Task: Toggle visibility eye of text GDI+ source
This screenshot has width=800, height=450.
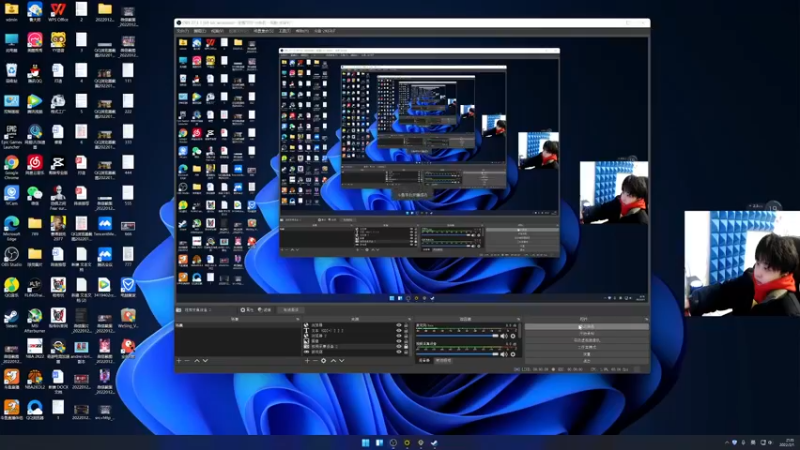Action: pyautogui.click(x=398, y=331)
